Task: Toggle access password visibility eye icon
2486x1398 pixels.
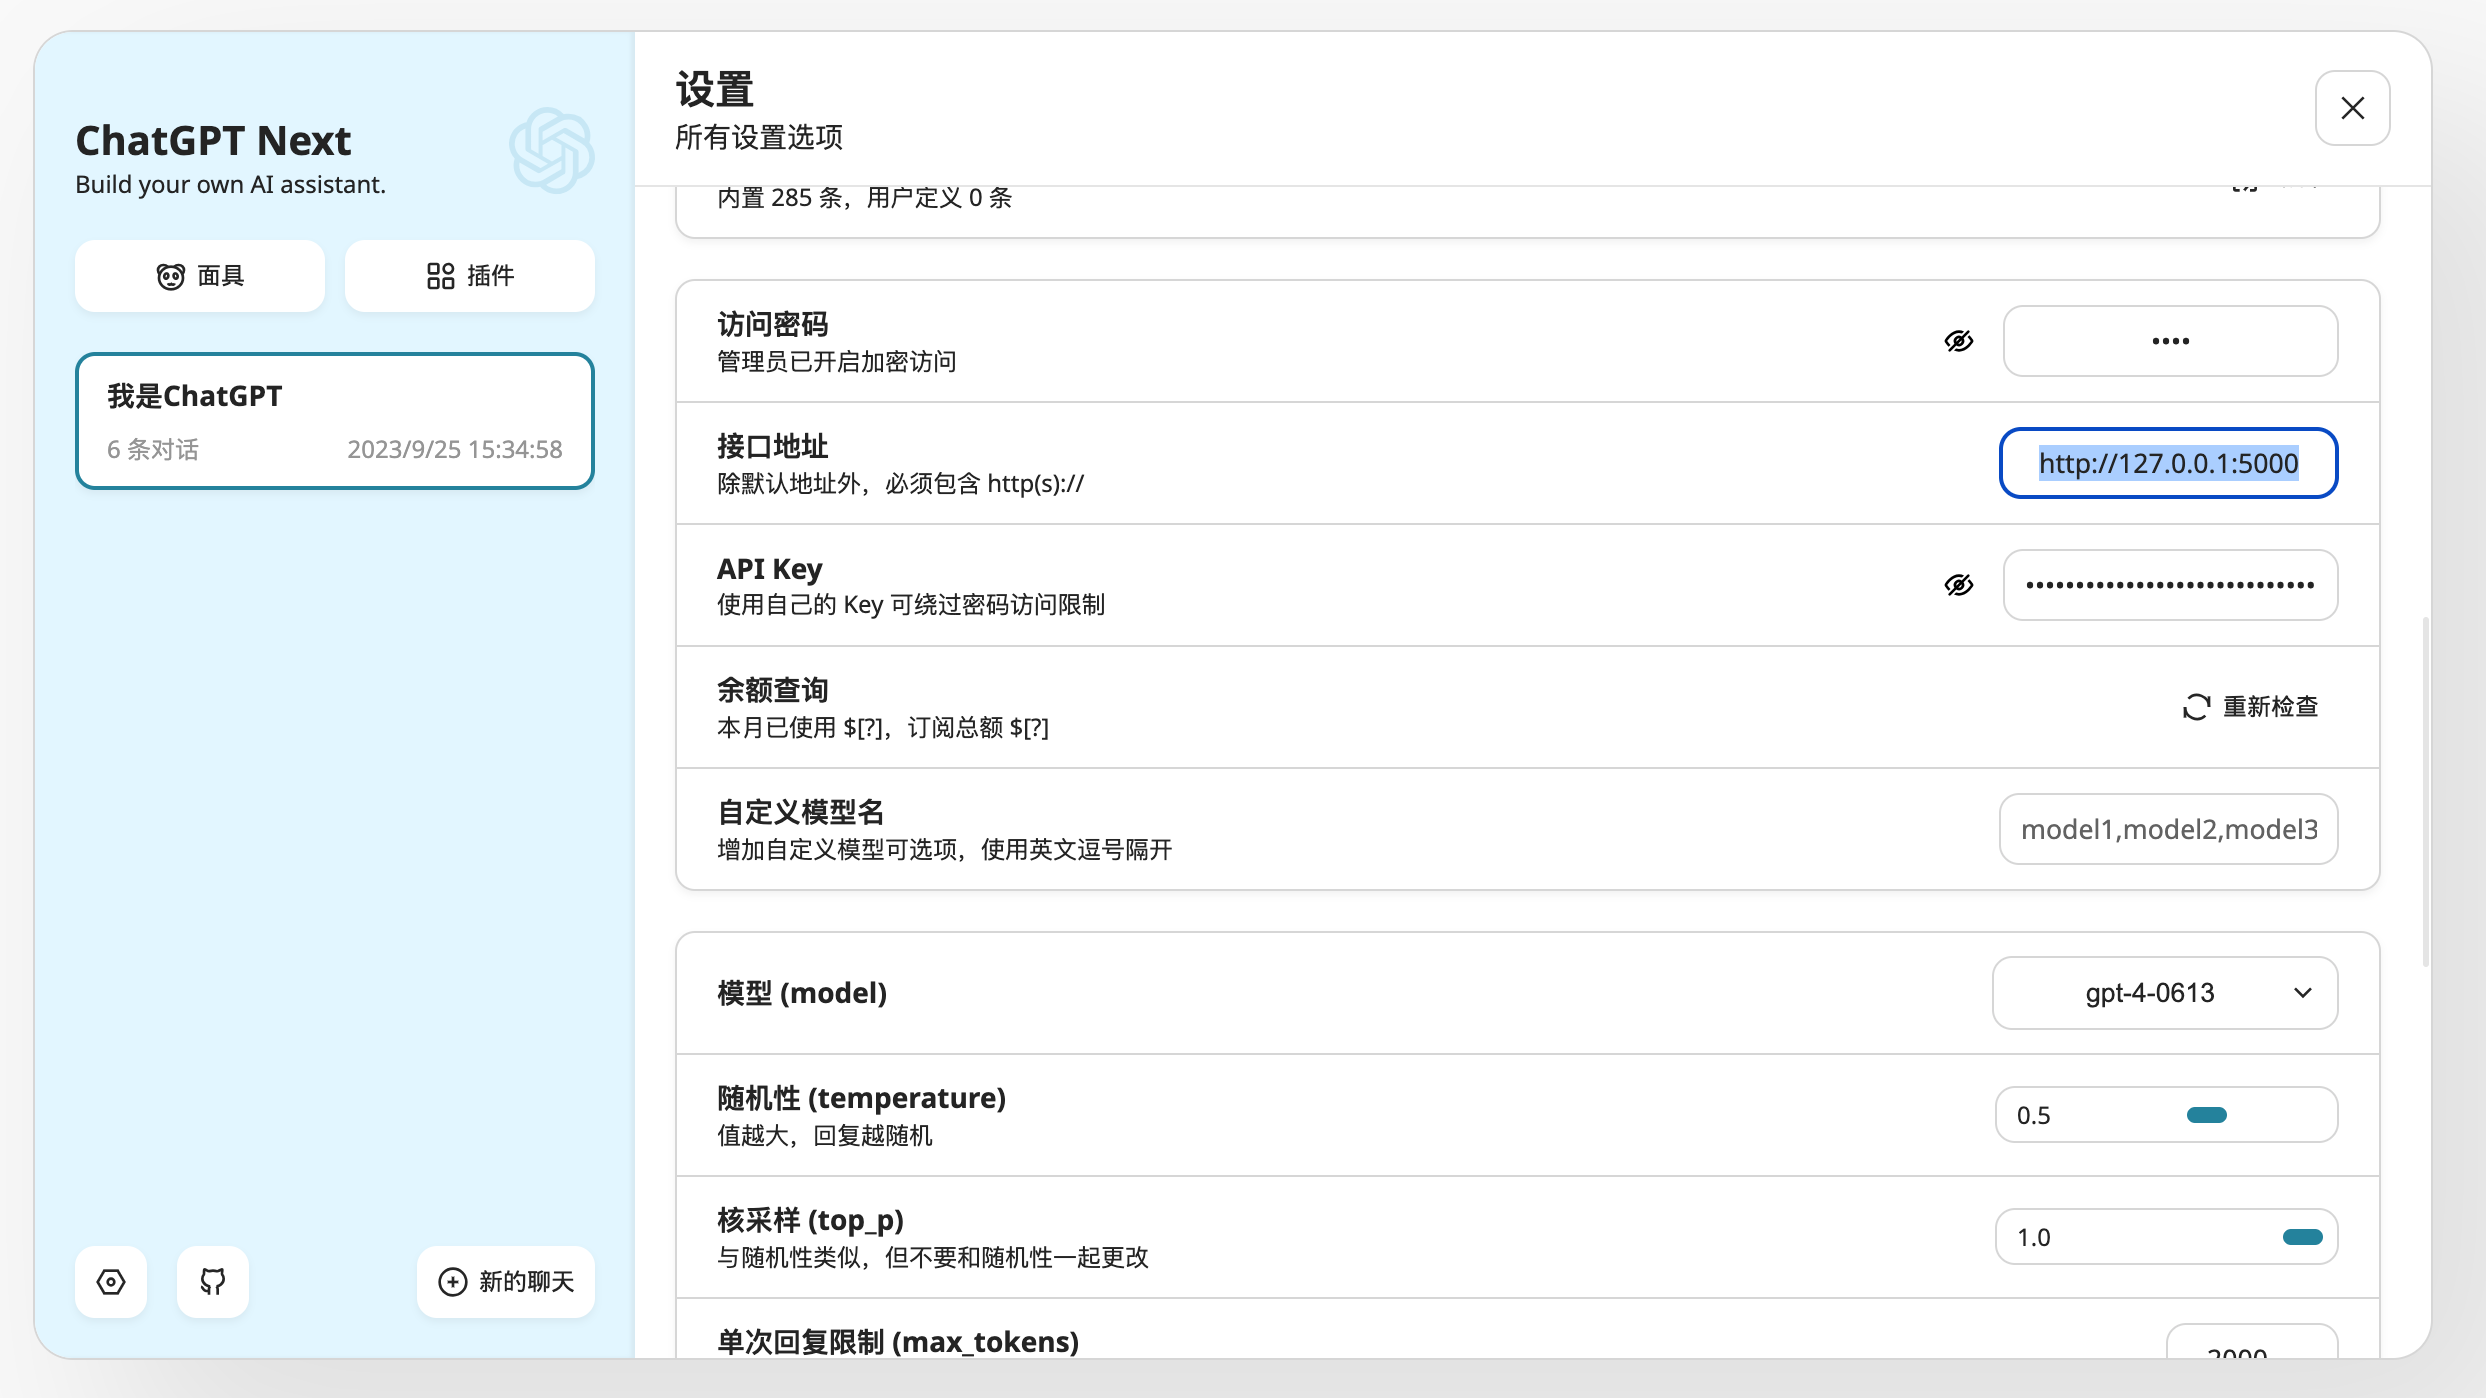Action: point(1958,341)
